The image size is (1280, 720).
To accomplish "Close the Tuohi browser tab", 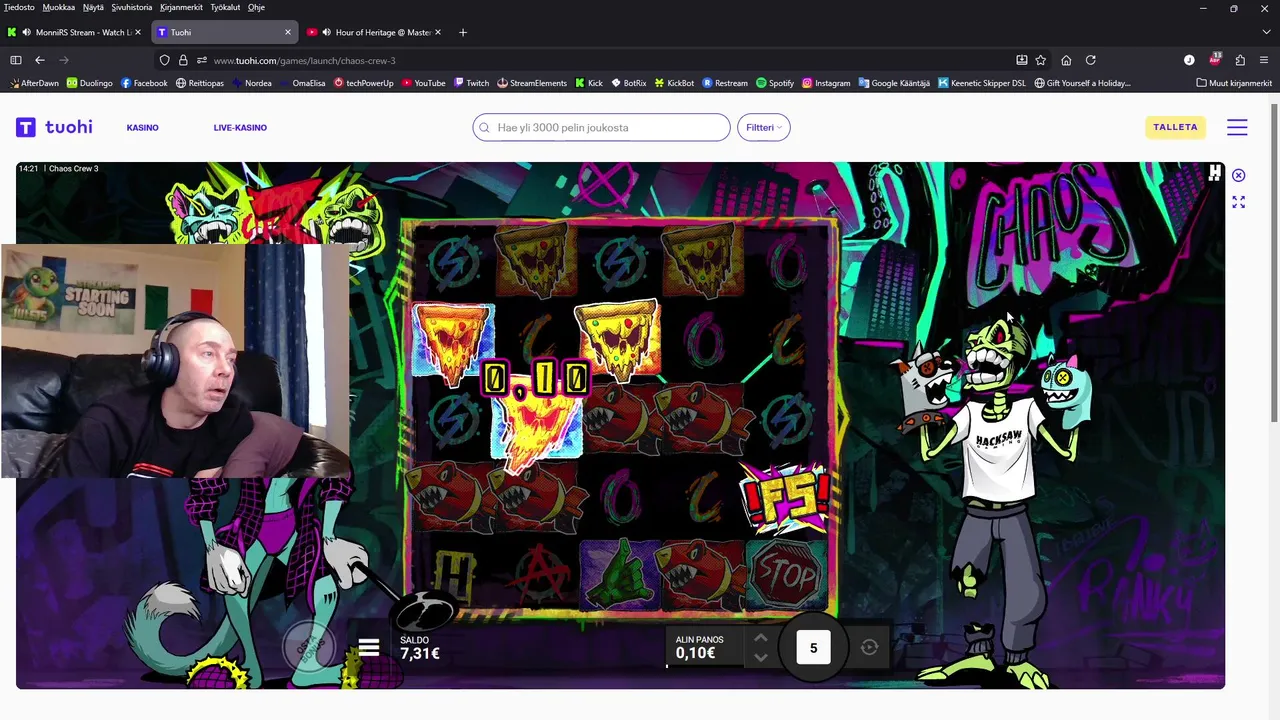I will pos(288,32).
